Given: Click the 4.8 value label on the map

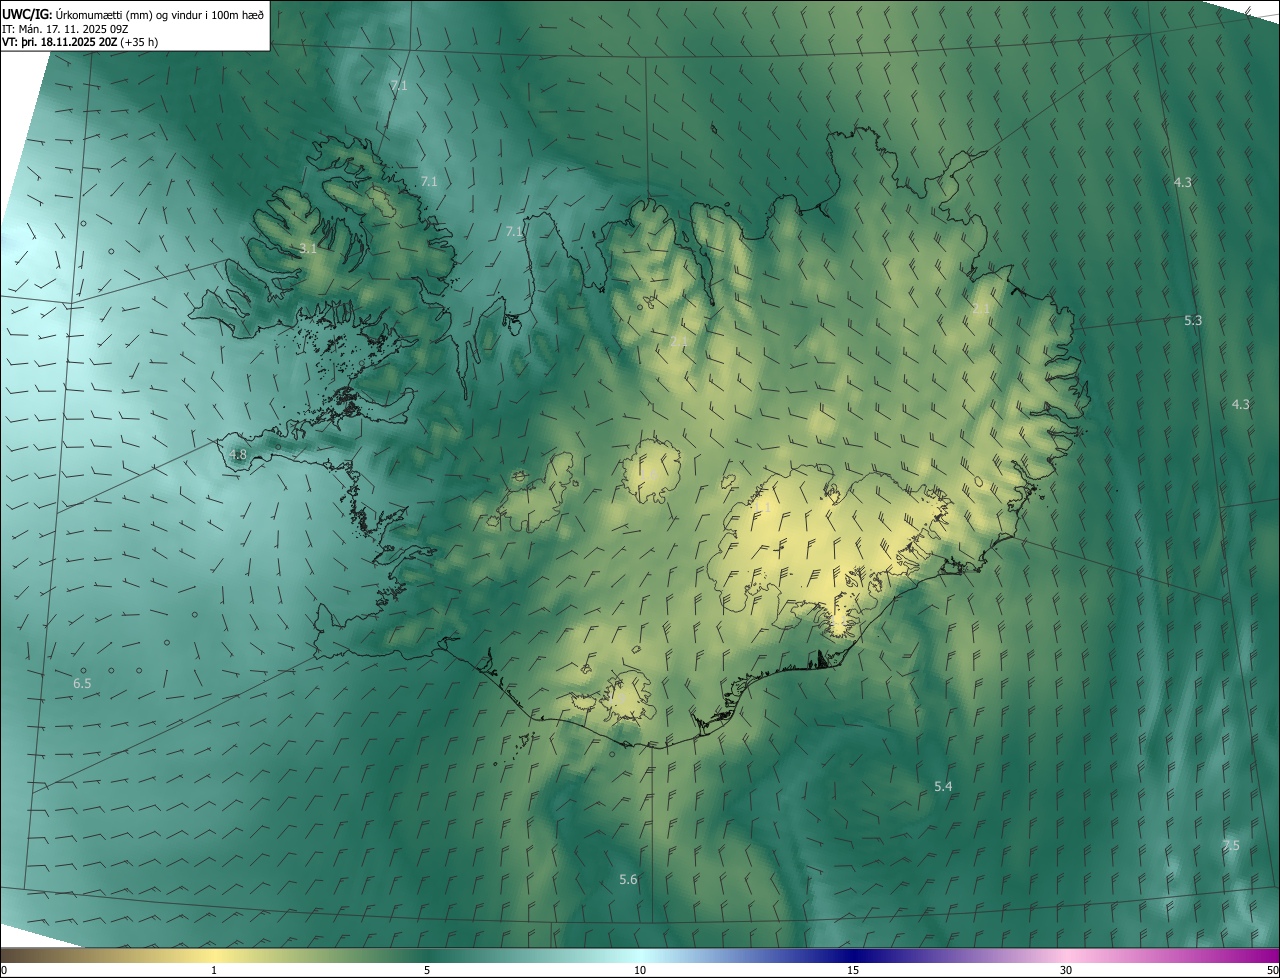Looking at the screenshot, I should tap(238, 454).
